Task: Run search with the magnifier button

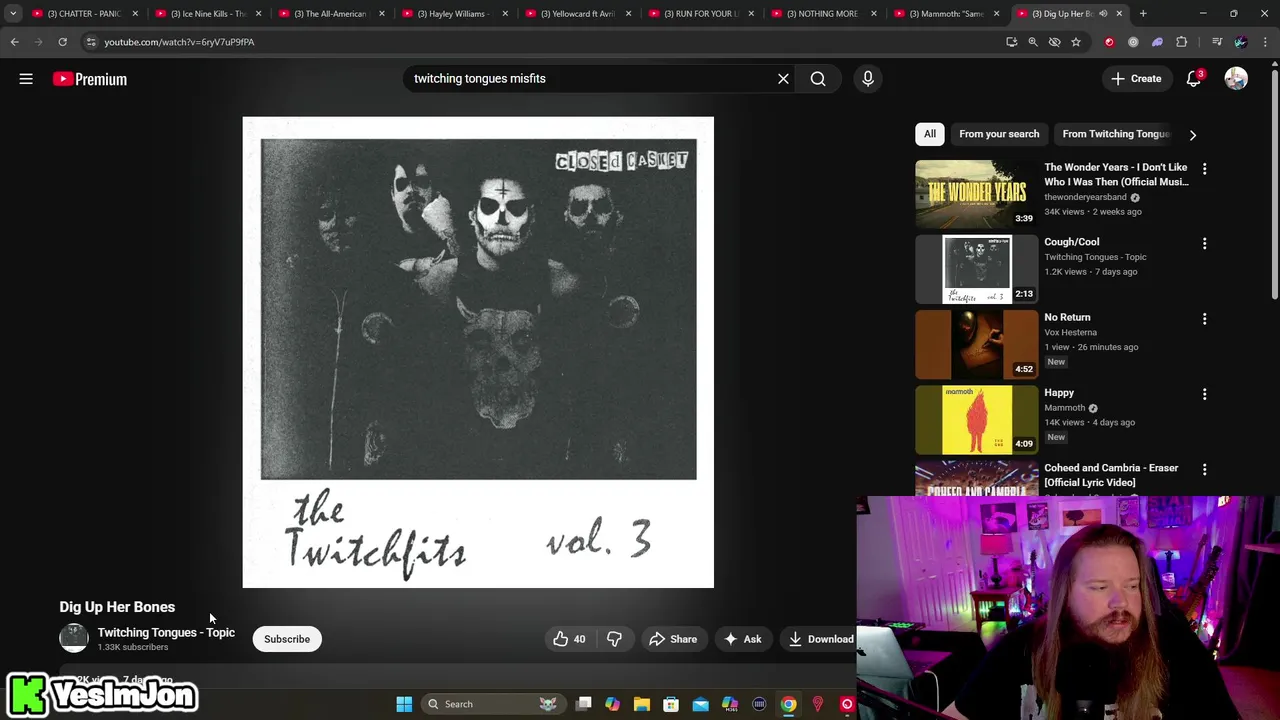Action: tap(818, 79)
